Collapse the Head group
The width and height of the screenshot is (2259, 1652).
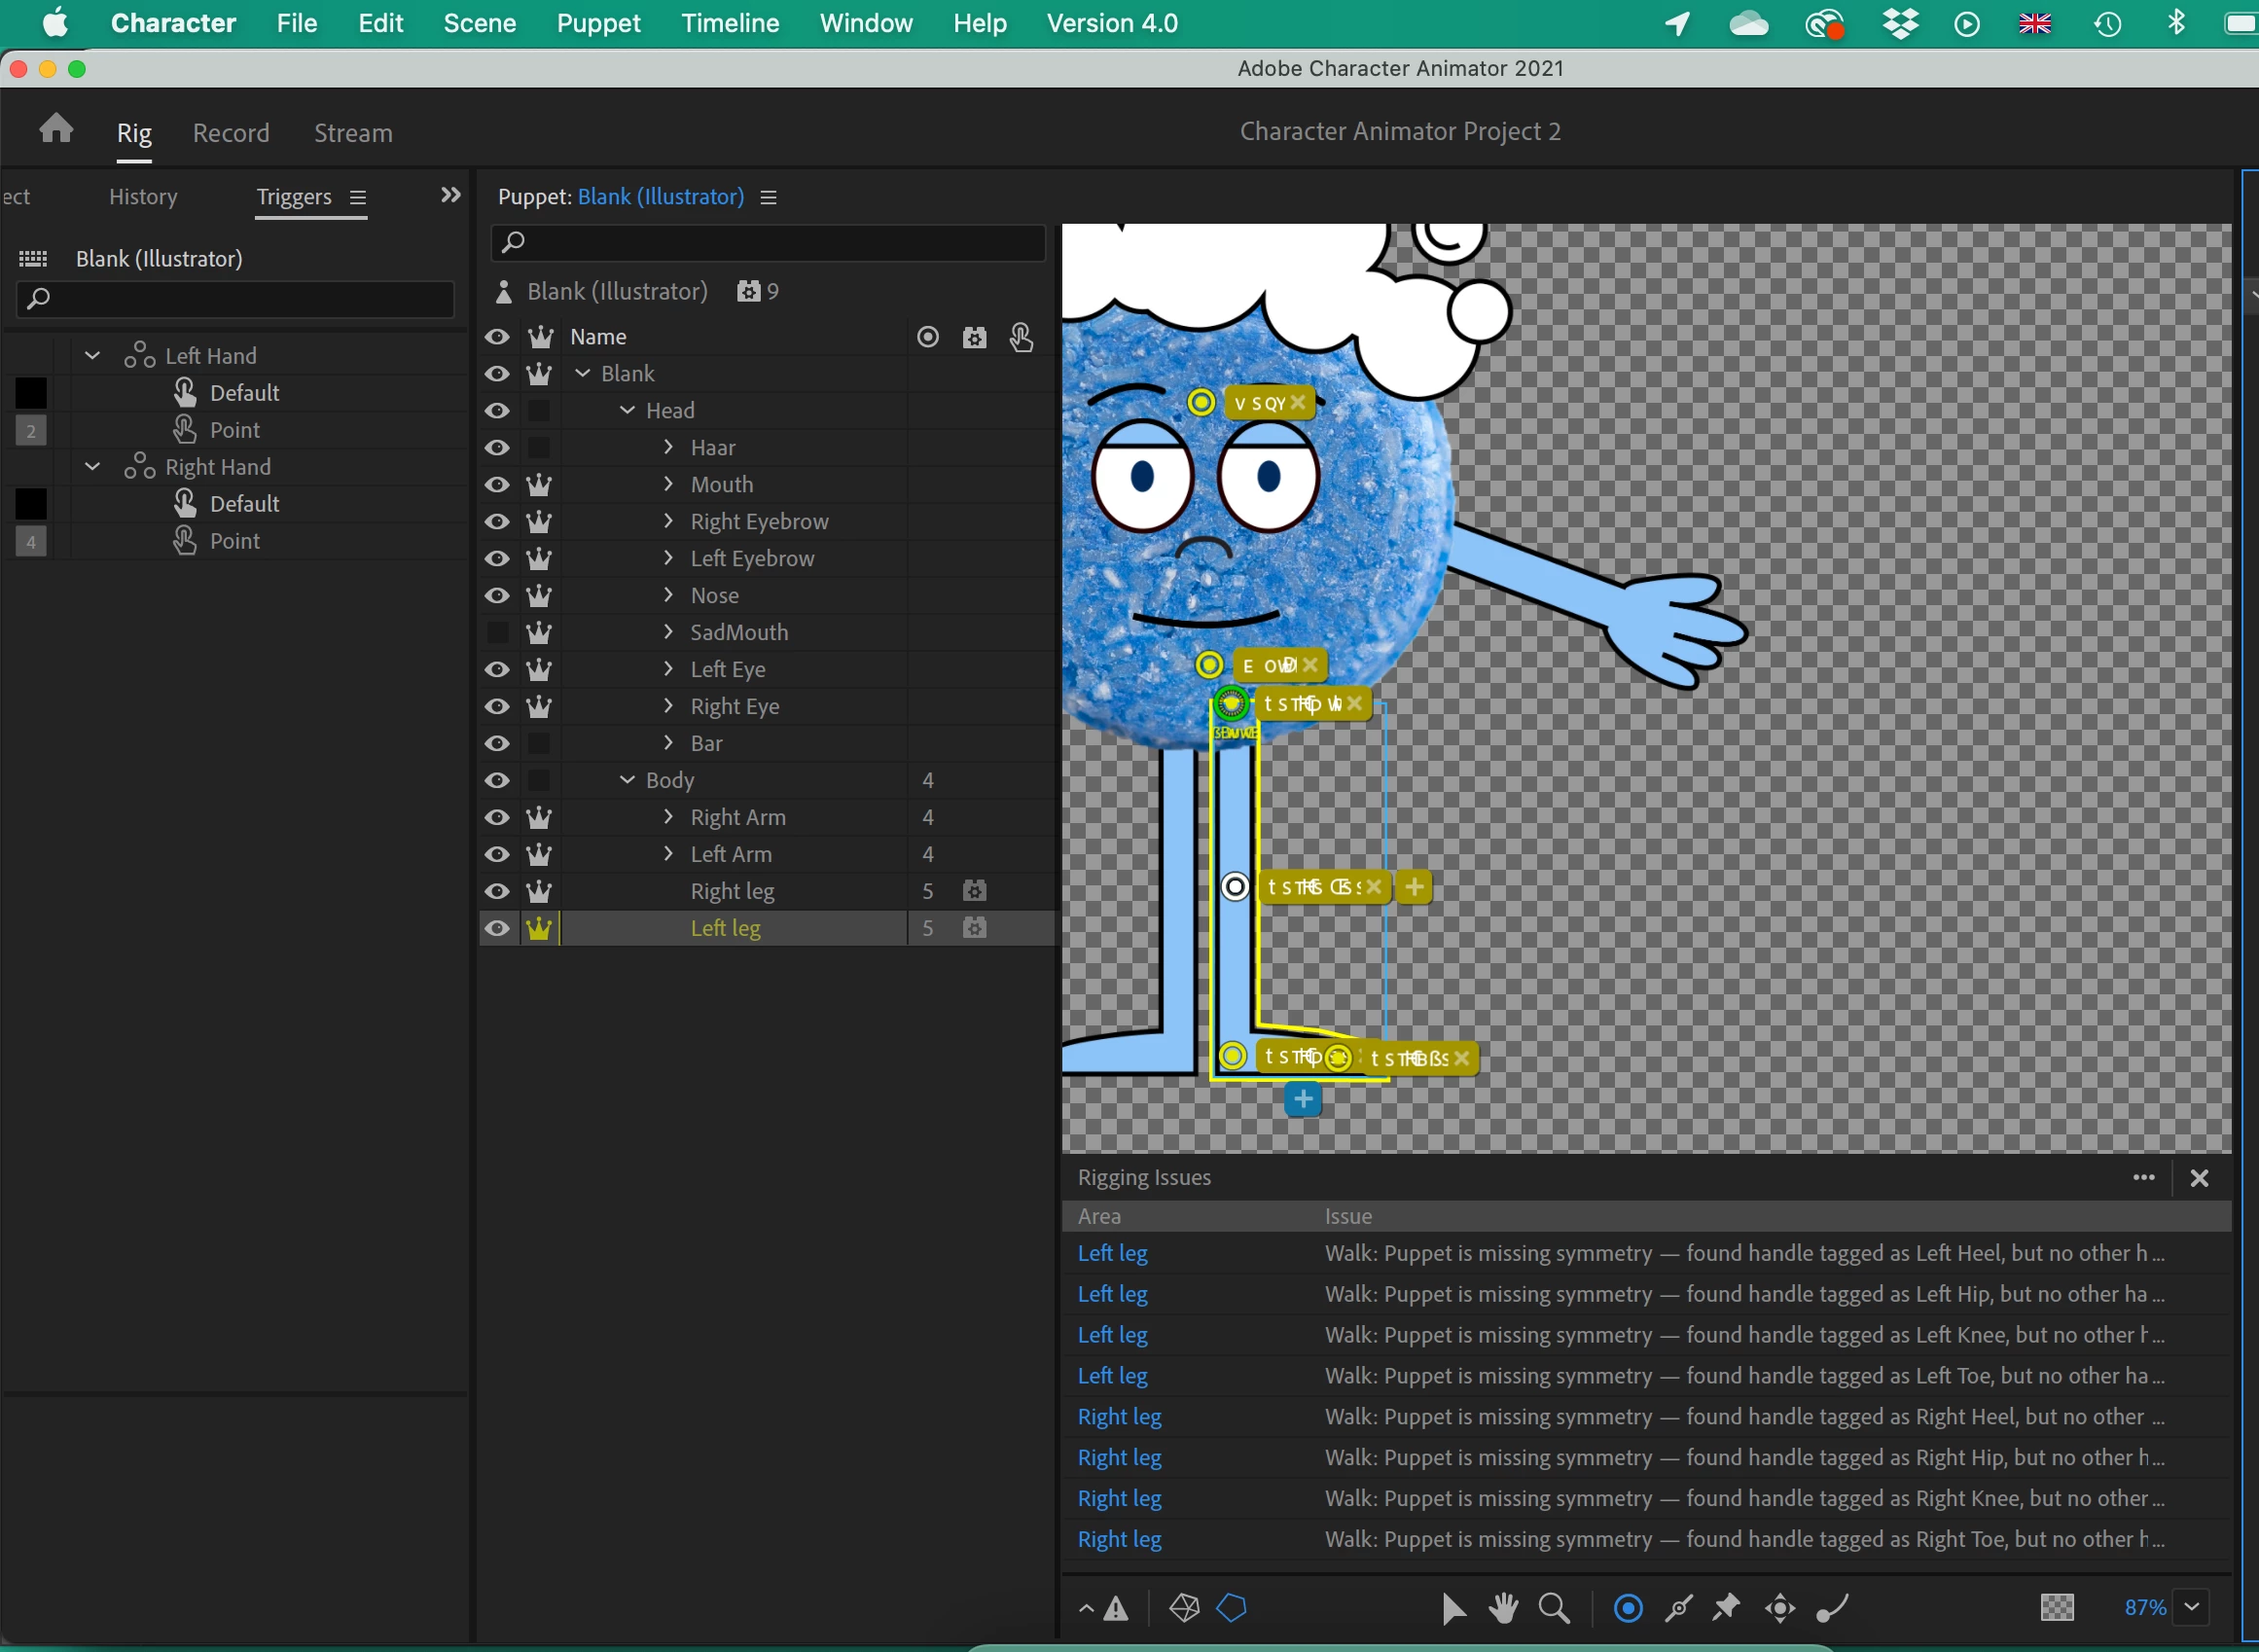point(627,410)
